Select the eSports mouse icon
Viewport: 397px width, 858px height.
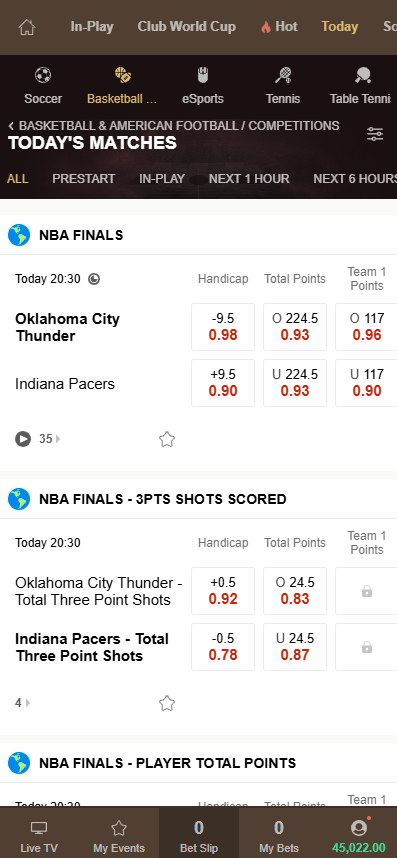coord(203,75)
